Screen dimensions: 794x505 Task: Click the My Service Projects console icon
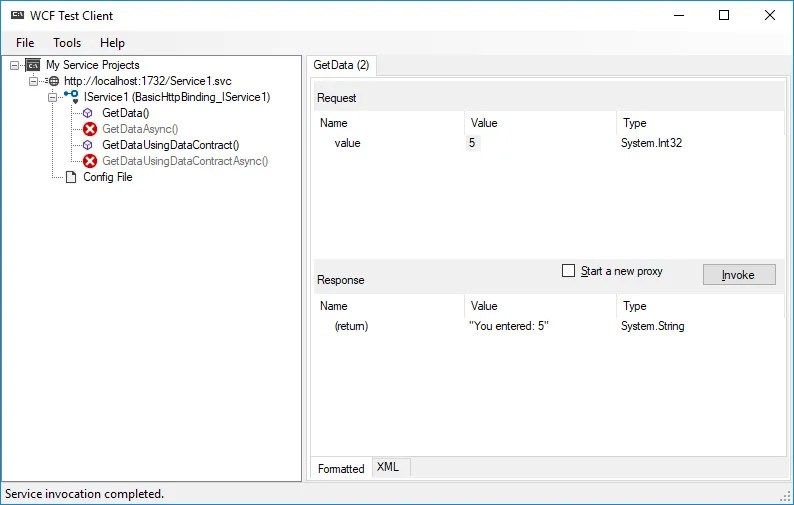[x=33, y=65]
